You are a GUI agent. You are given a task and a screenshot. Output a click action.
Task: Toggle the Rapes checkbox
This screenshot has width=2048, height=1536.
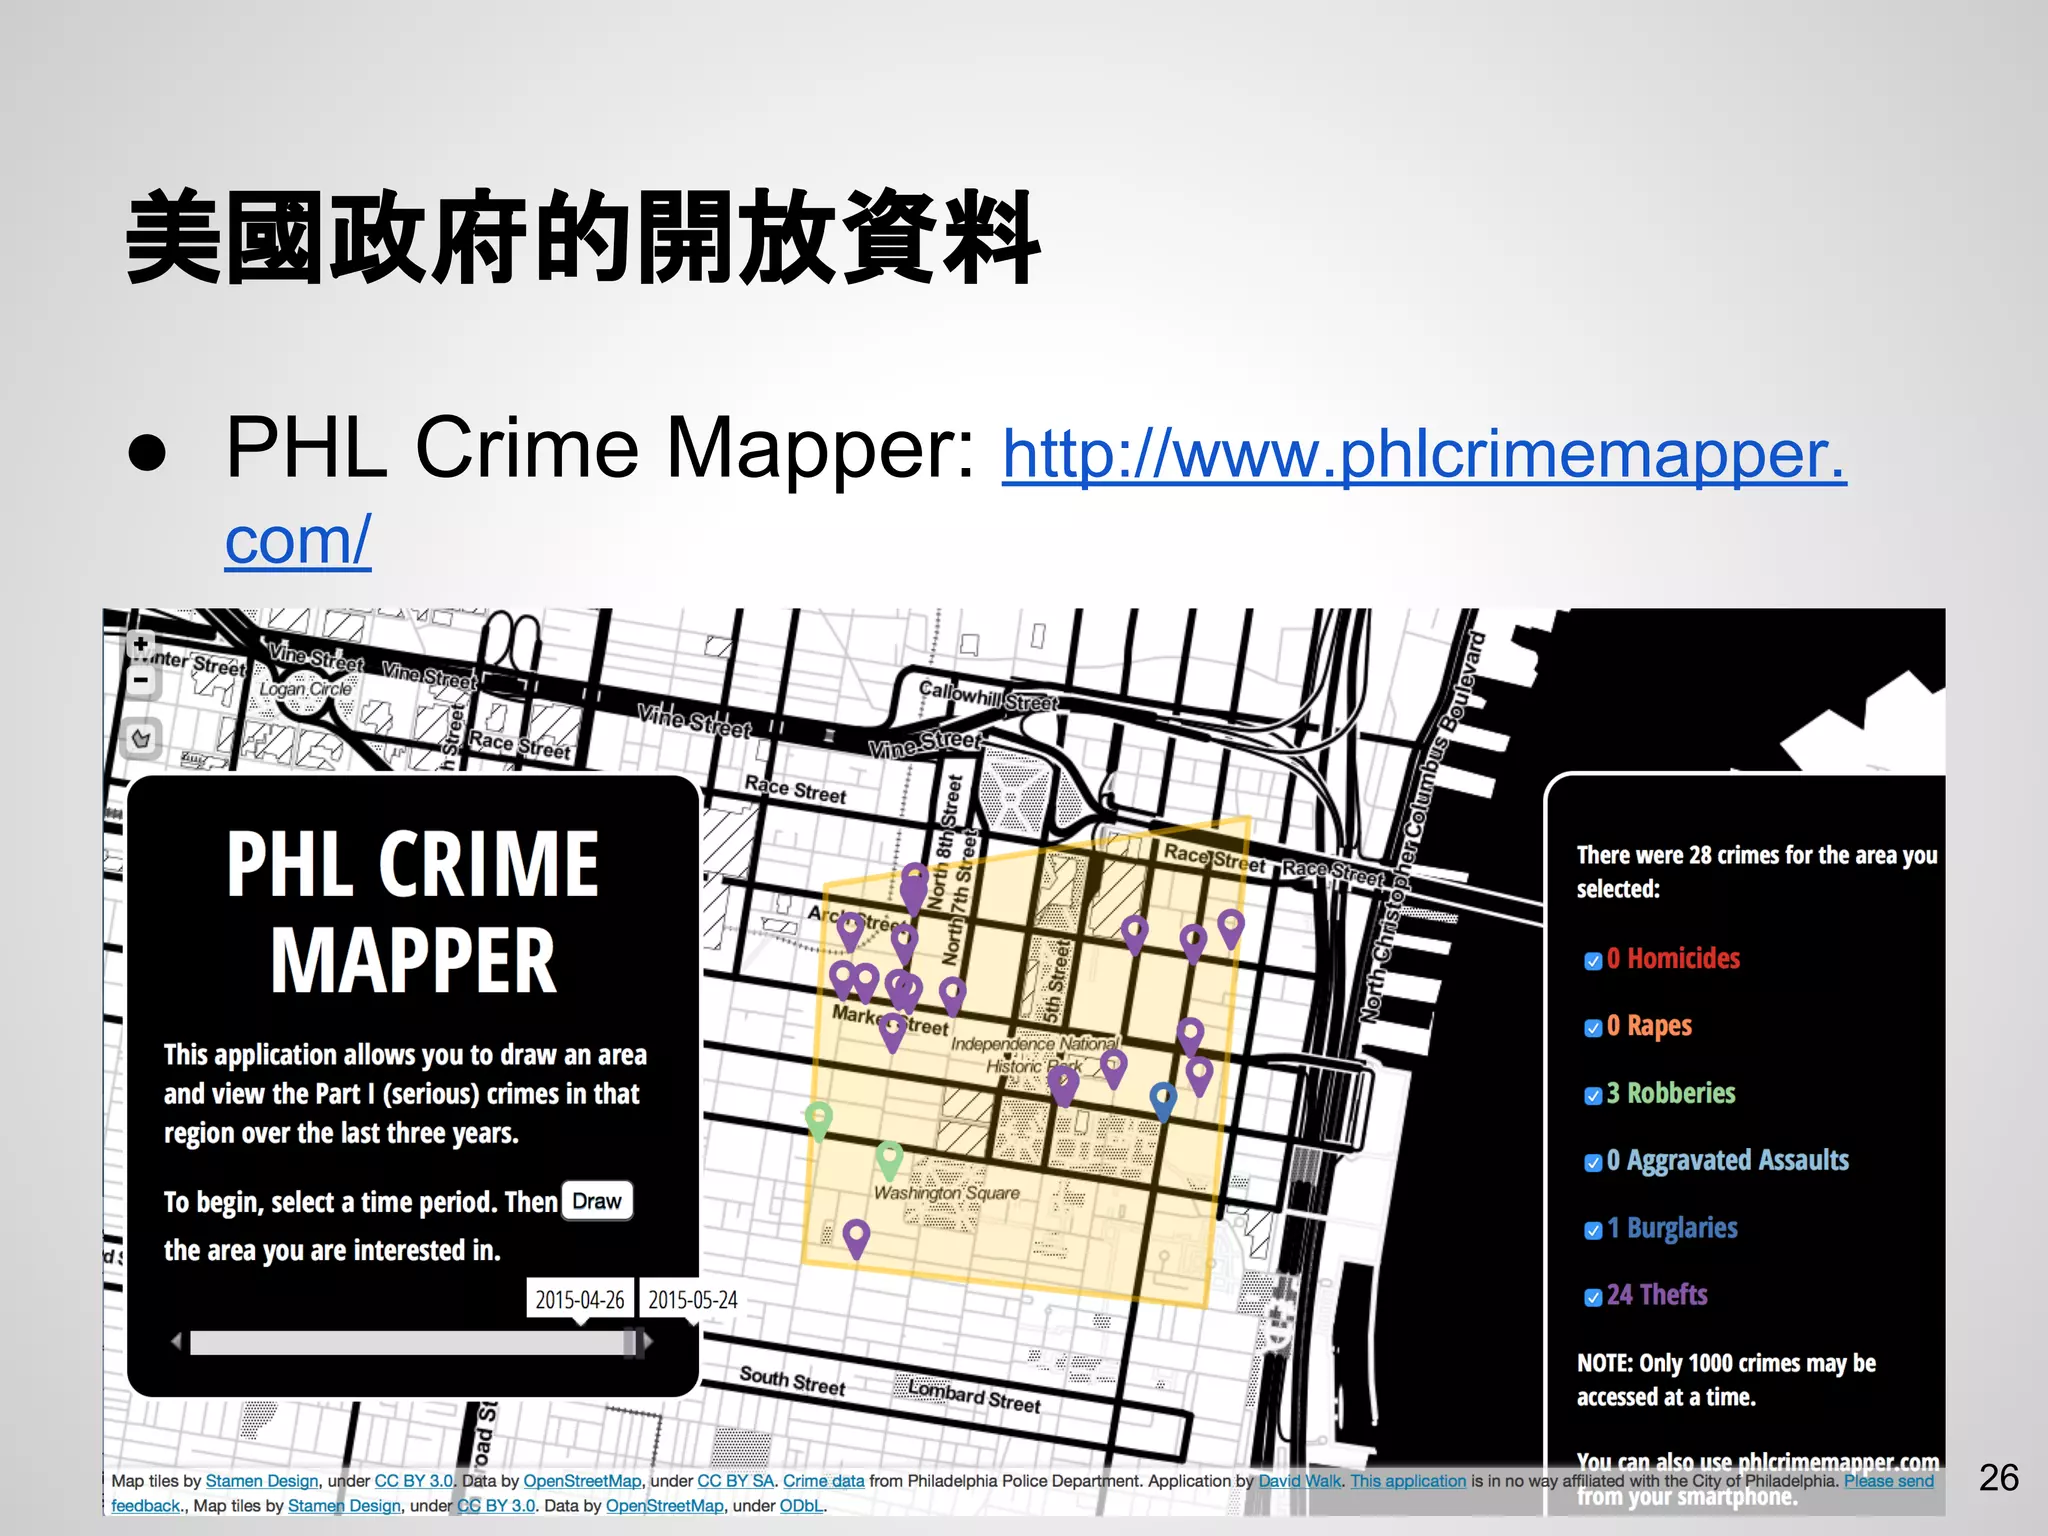(x=1593, y=1028)
